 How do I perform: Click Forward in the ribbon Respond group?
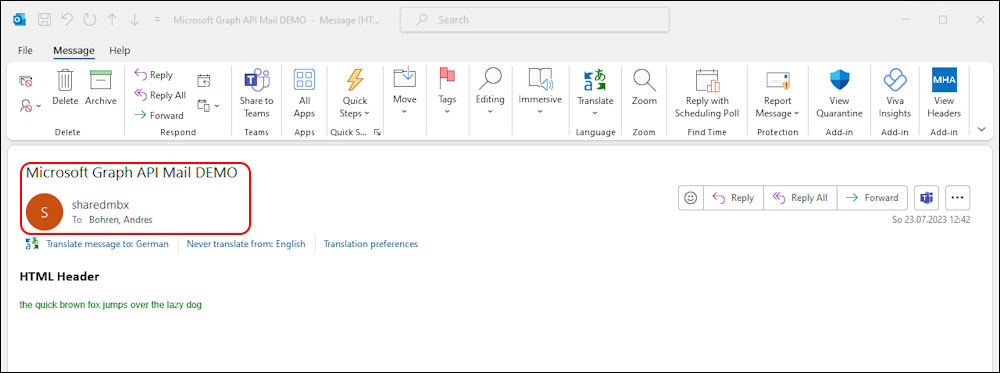(x=159, y=115)
